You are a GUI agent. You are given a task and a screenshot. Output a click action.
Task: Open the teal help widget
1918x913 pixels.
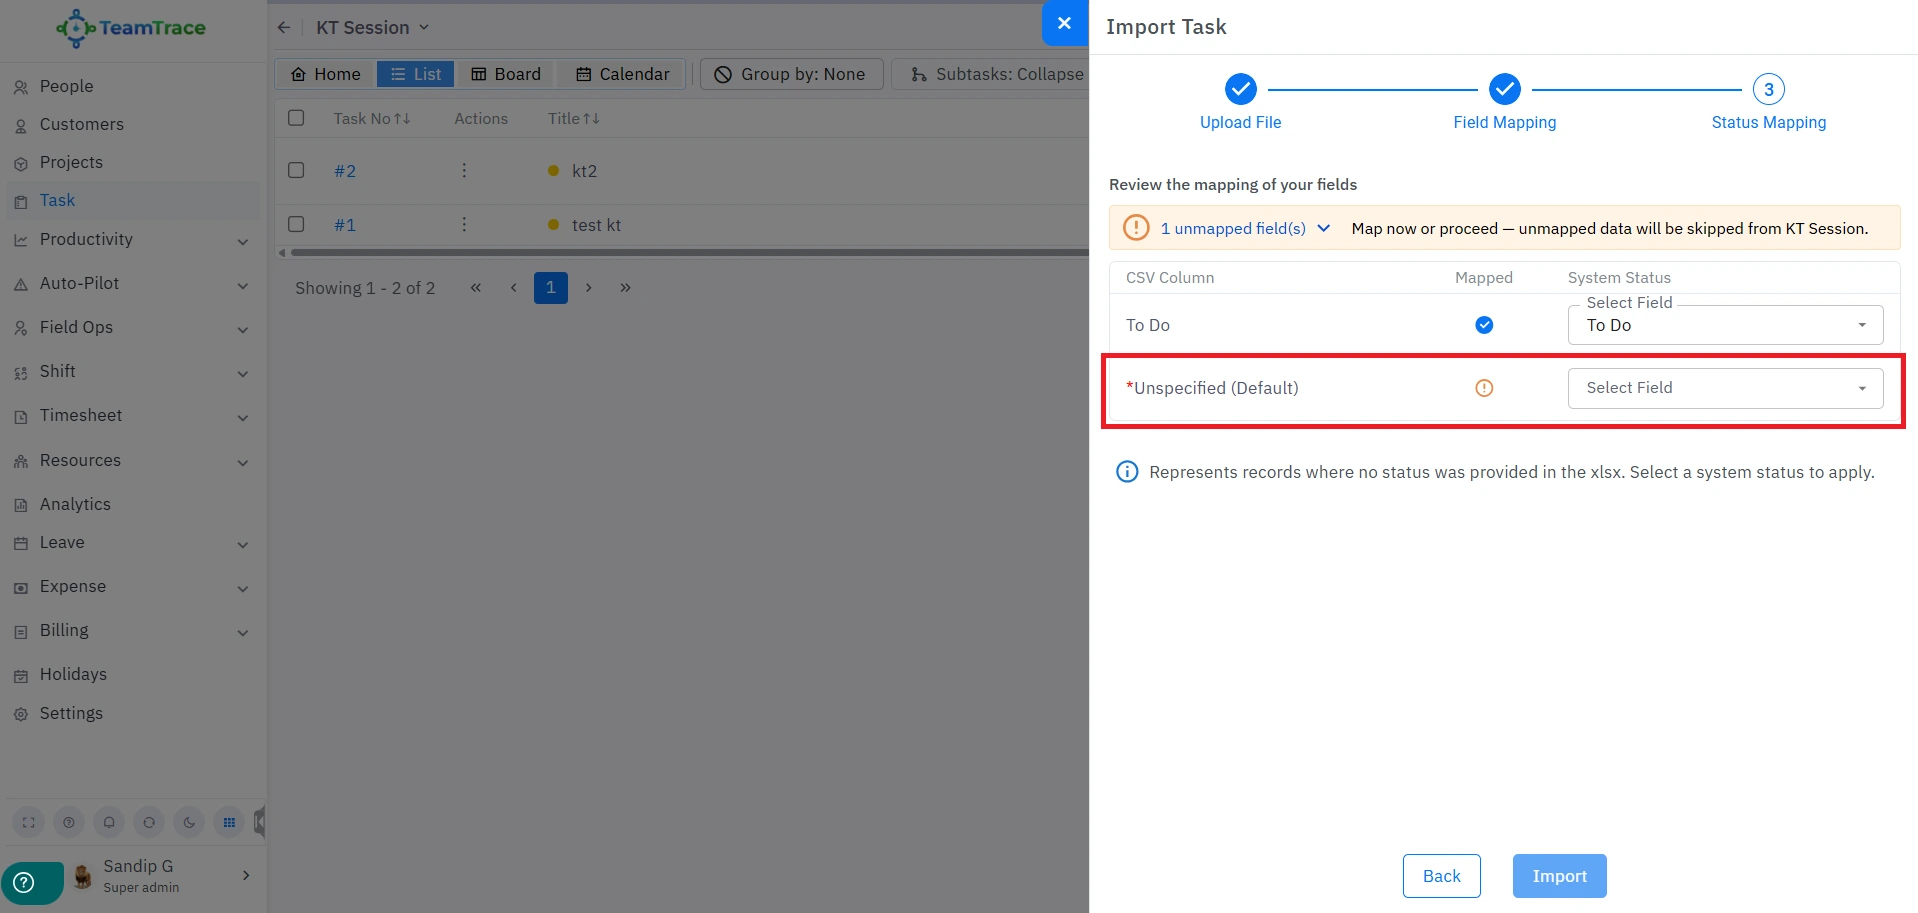(25, 882)
